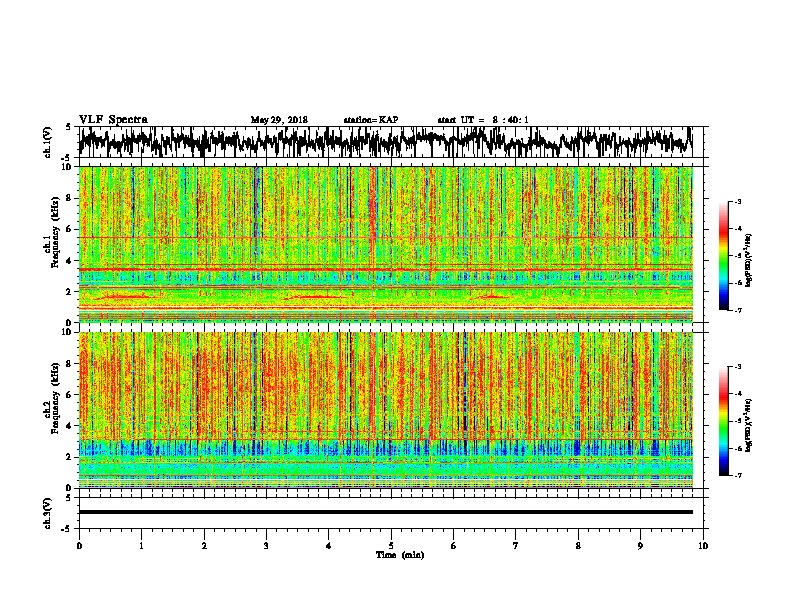Click time axis tick label 8
792x612 pixels.
point(578,546)
